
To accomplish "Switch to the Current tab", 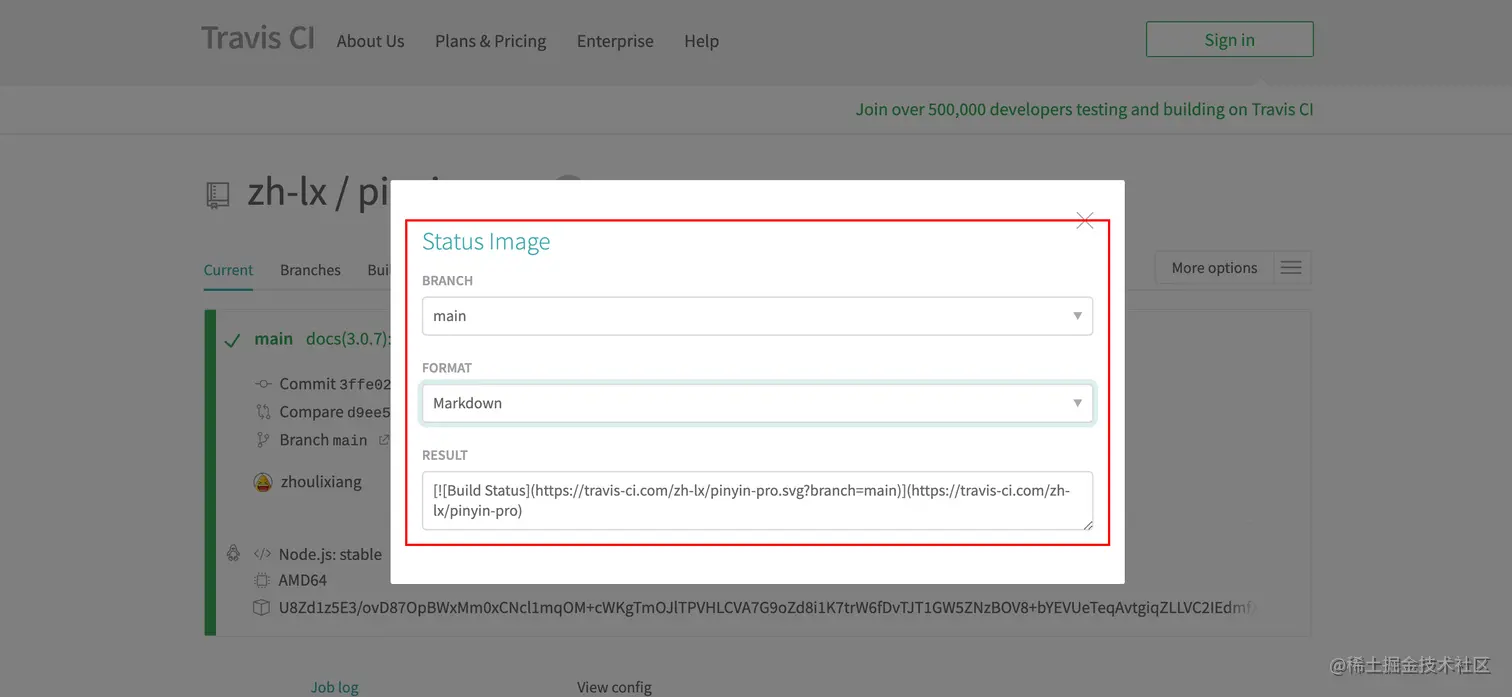I will [228, 270].
